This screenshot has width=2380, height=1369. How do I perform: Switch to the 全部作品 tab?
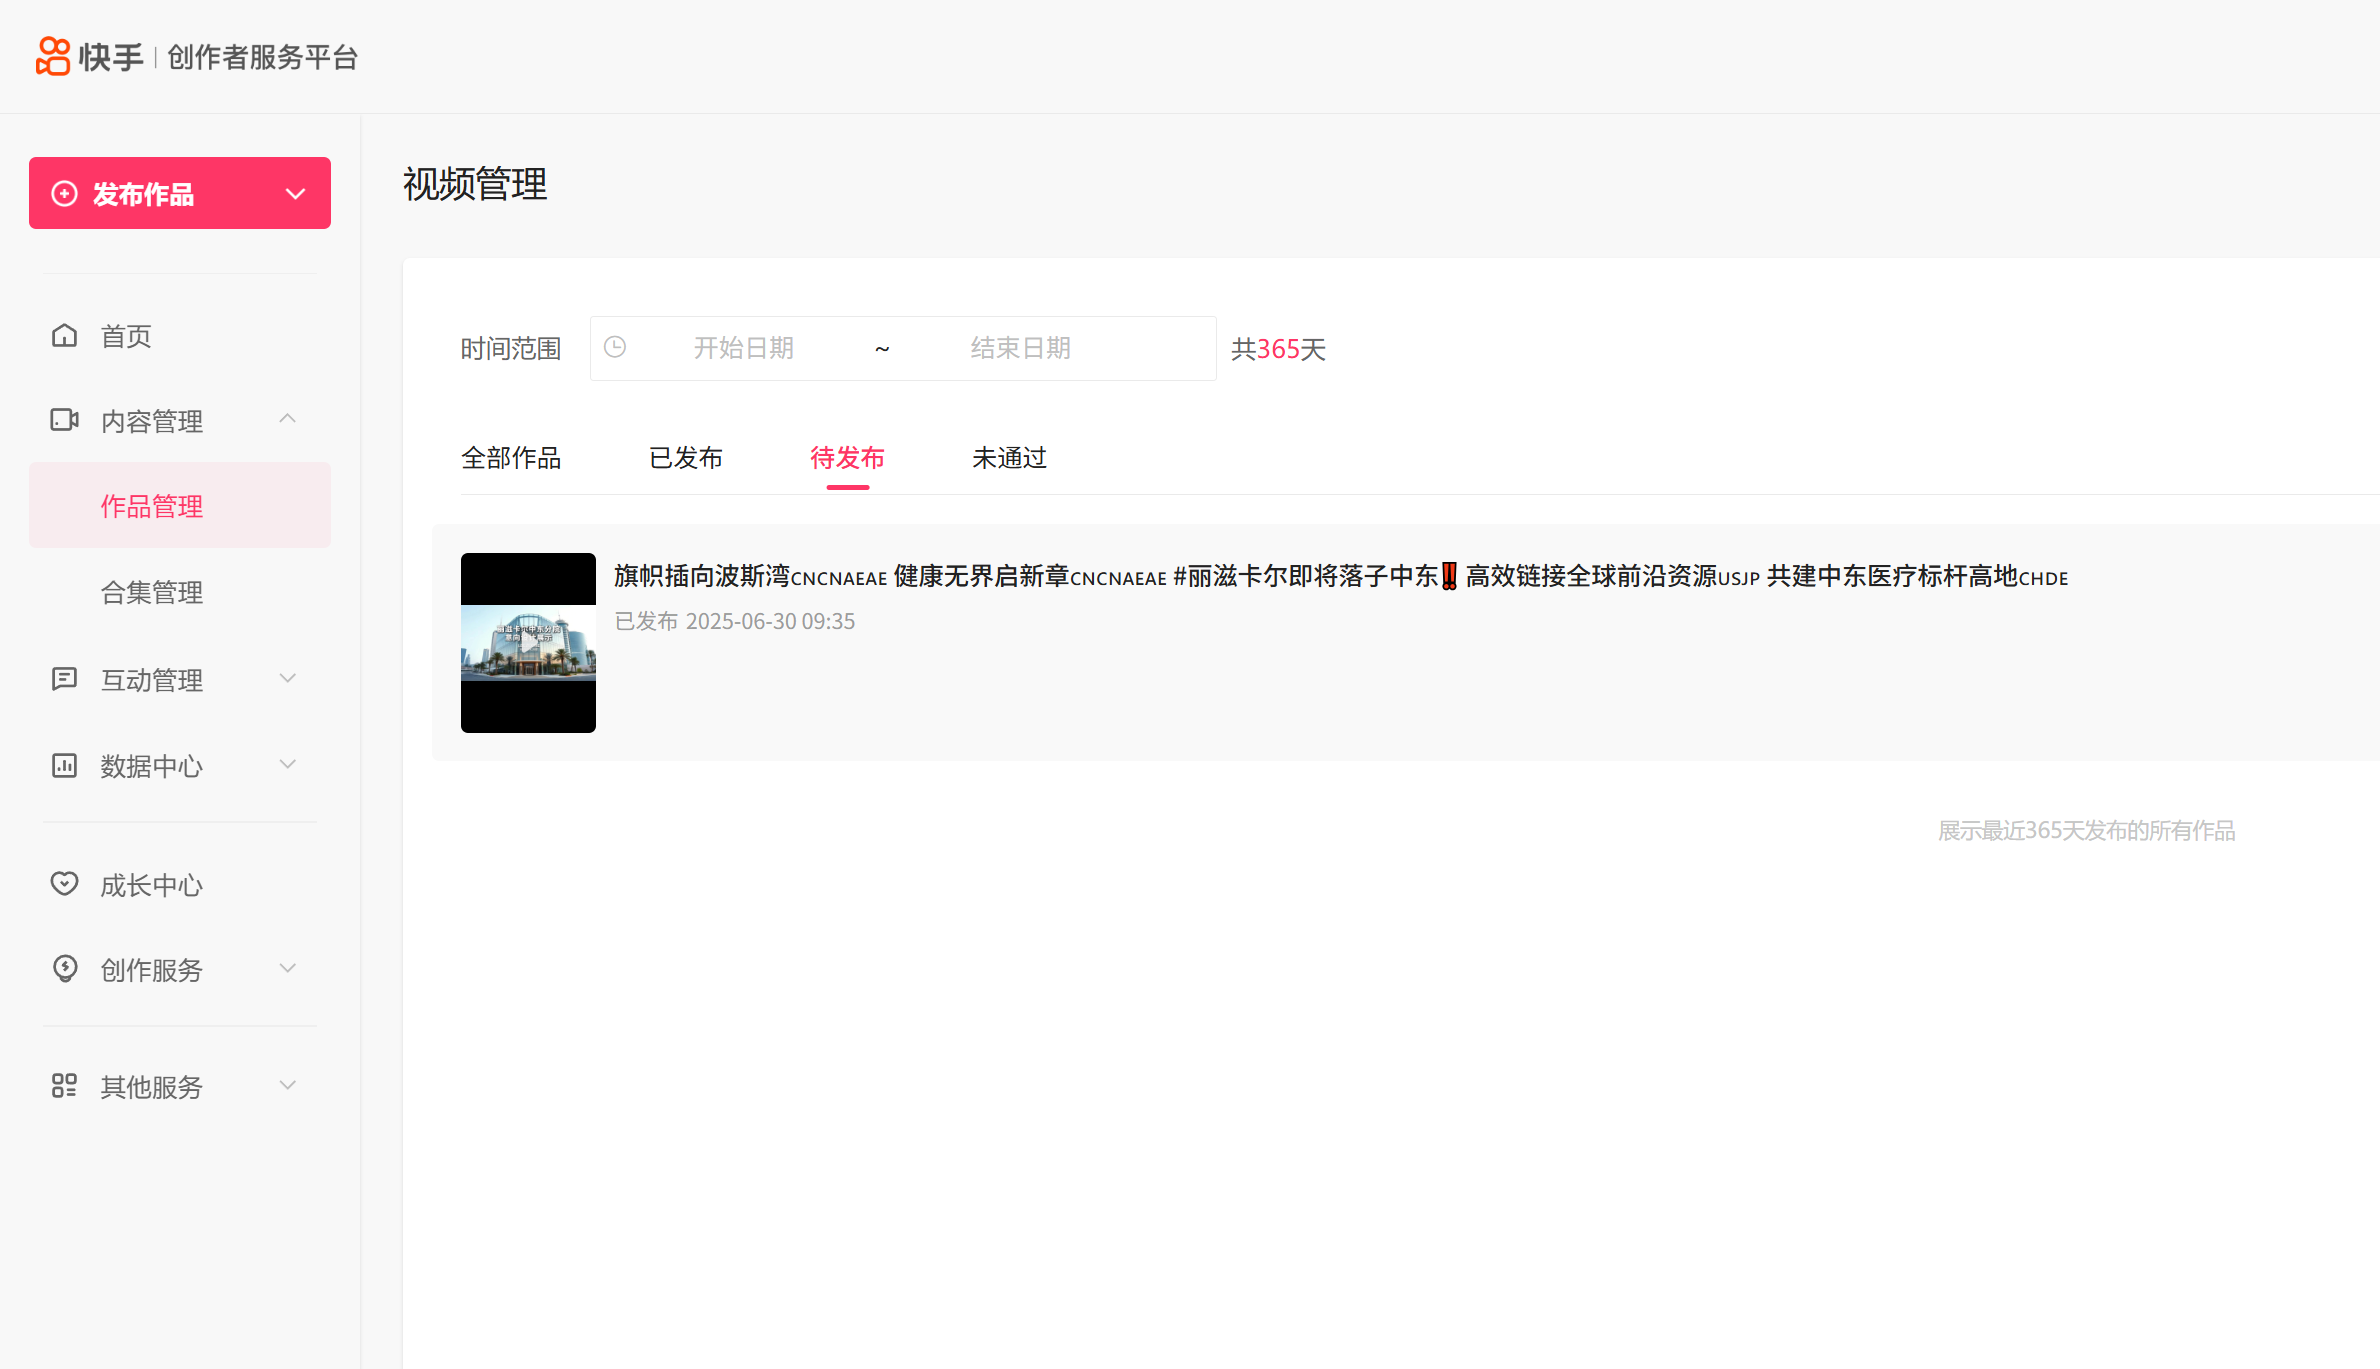pos(511,458)
